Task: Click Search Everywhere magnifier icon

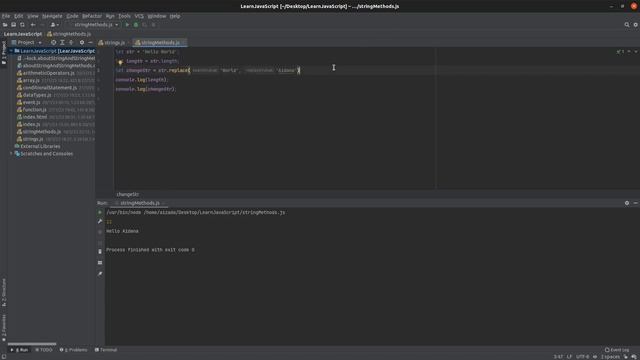Action: (627, 25)
